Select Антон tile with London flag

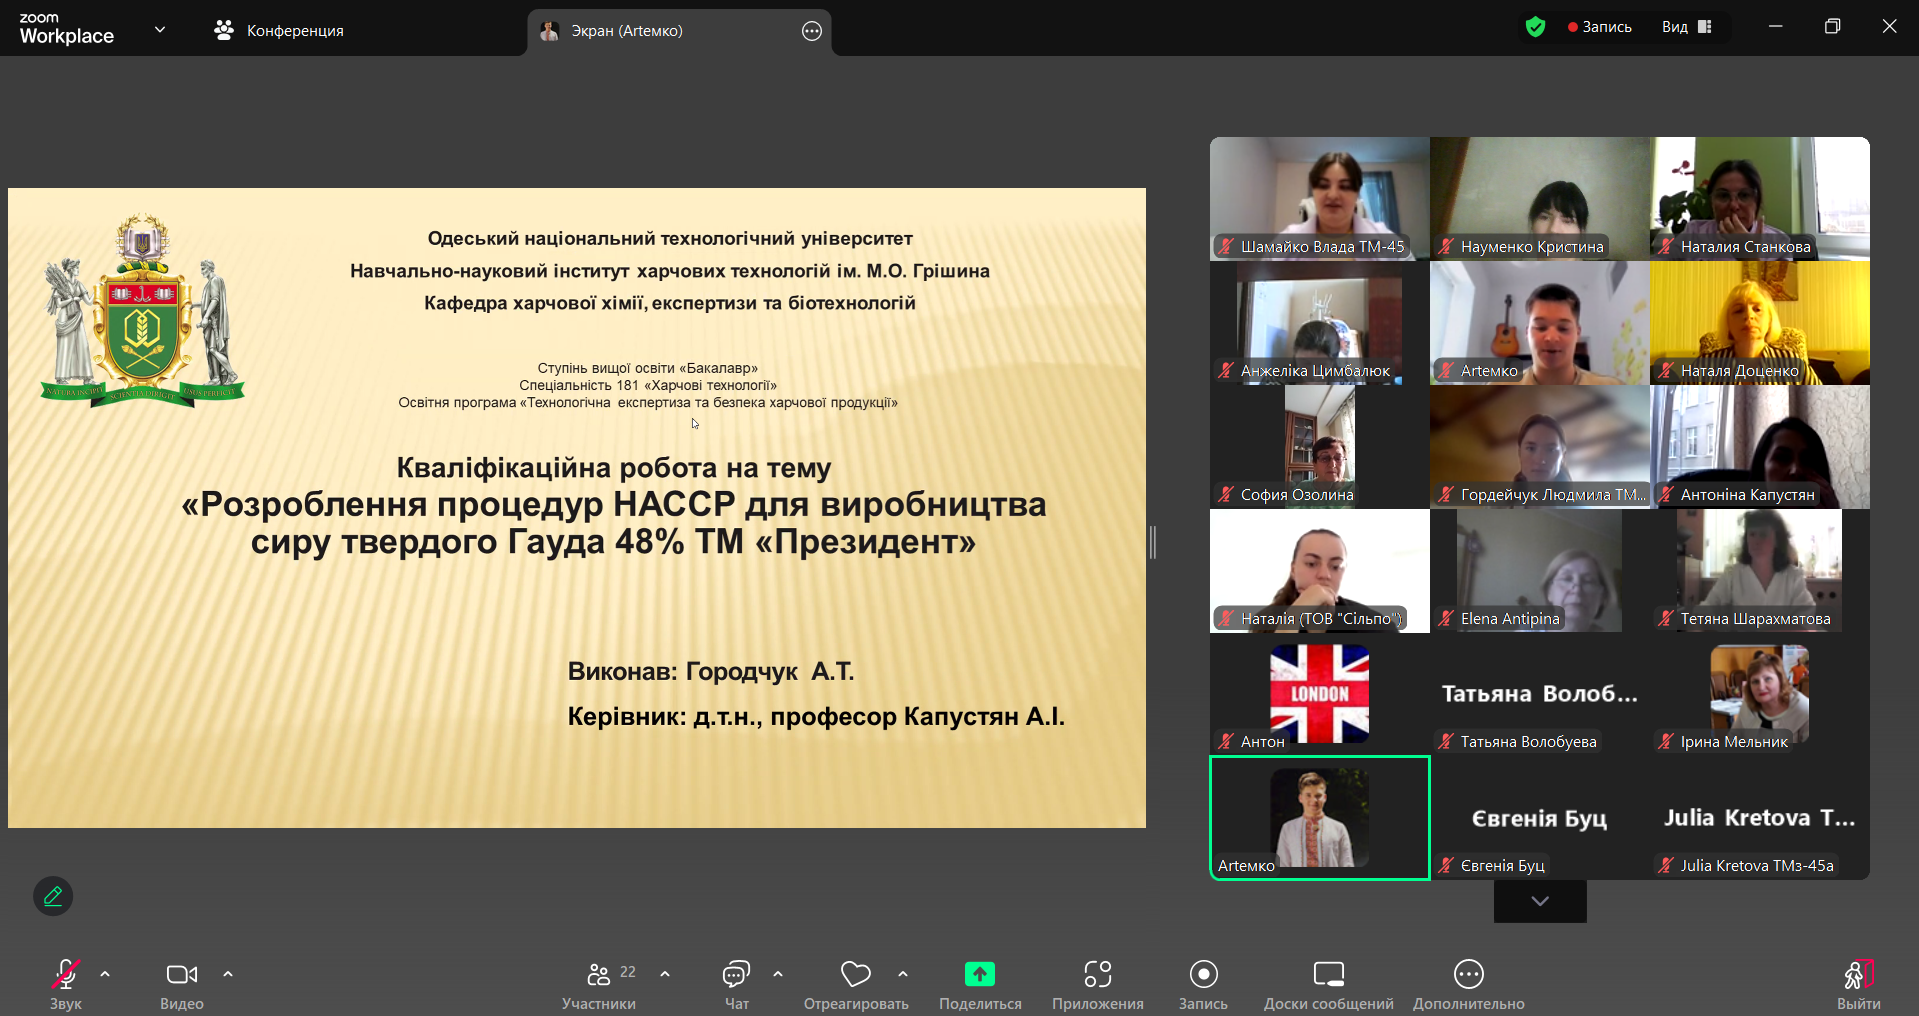coord(1320,694)
